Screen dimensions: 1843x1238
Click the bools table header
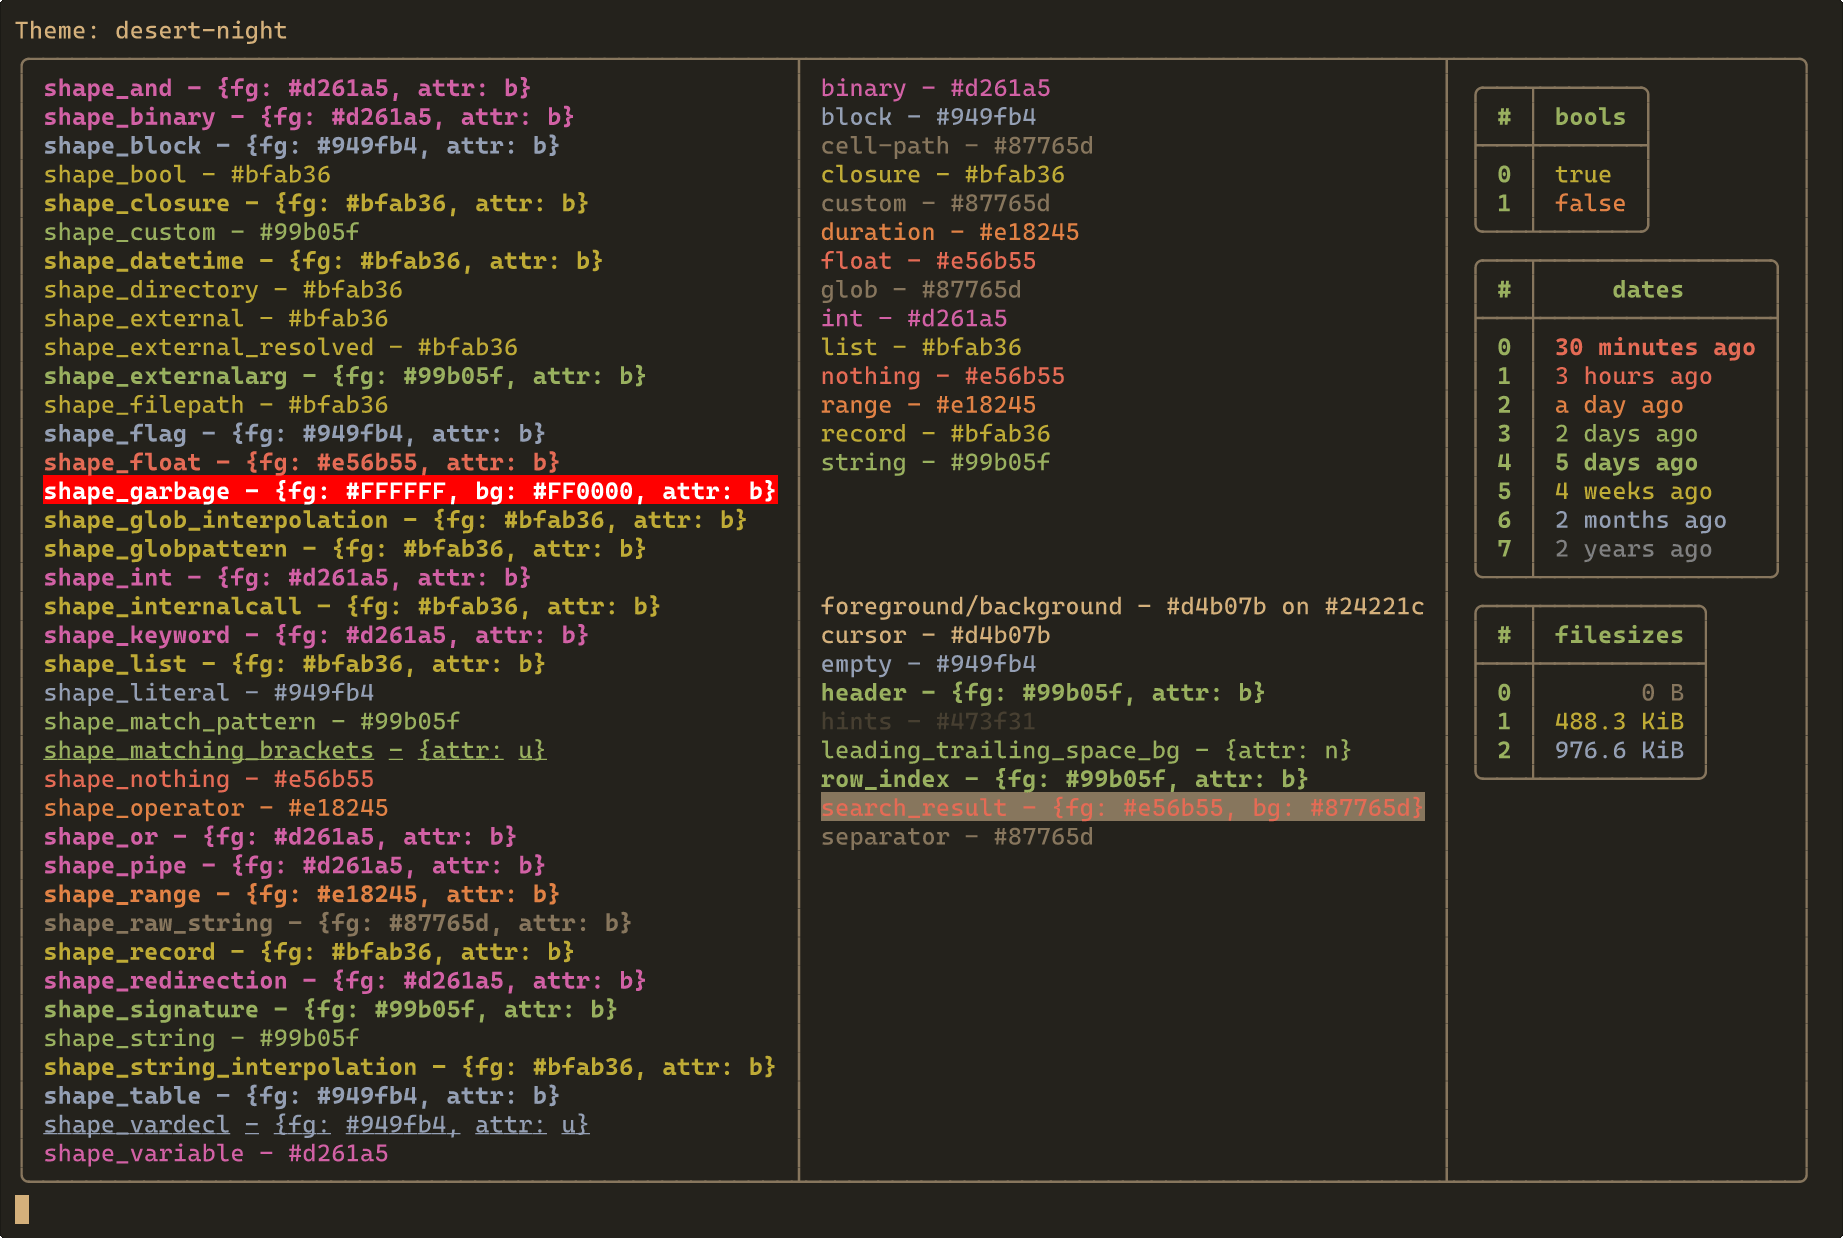[1590, 117]
